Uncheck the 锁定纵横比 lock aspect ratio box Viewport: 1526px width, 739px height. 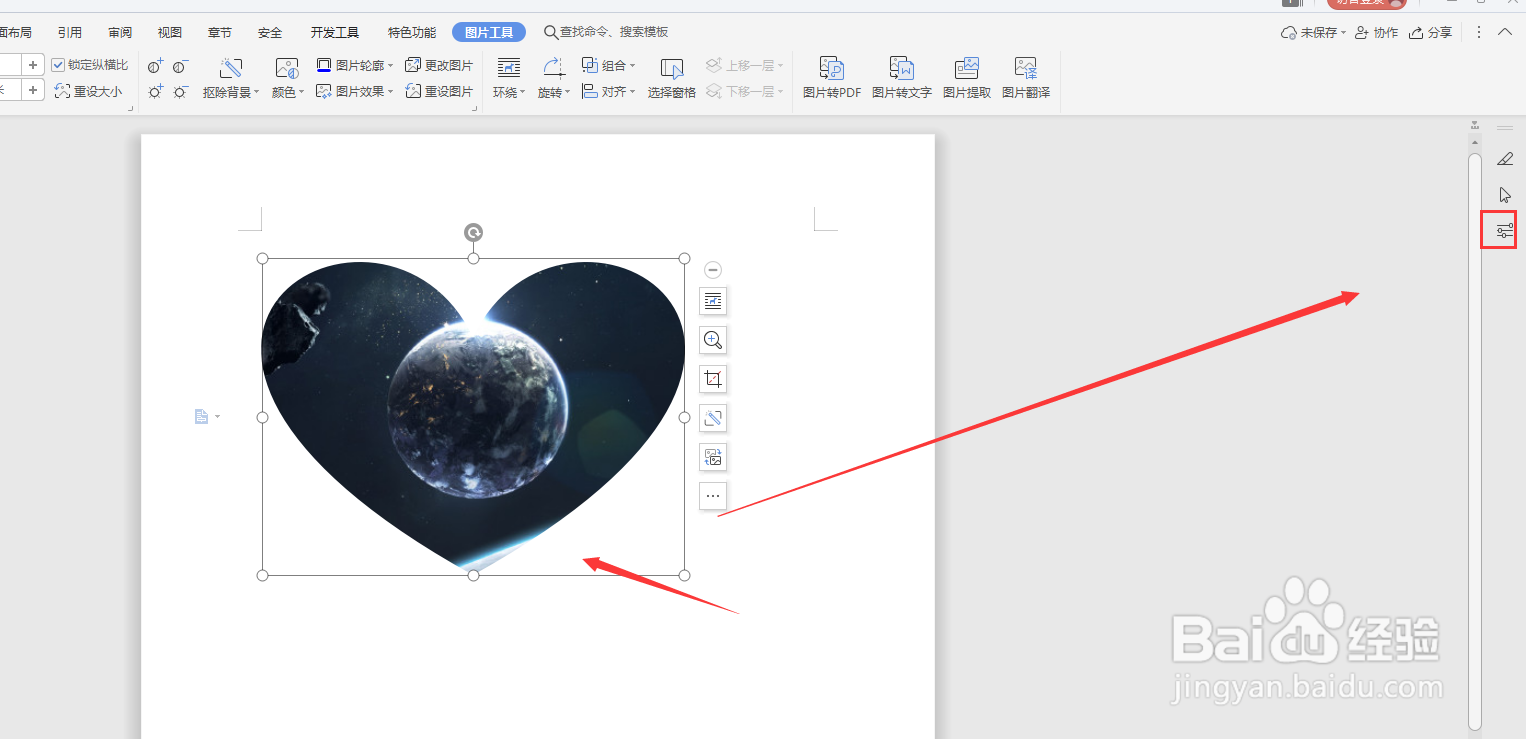[57, 64]
